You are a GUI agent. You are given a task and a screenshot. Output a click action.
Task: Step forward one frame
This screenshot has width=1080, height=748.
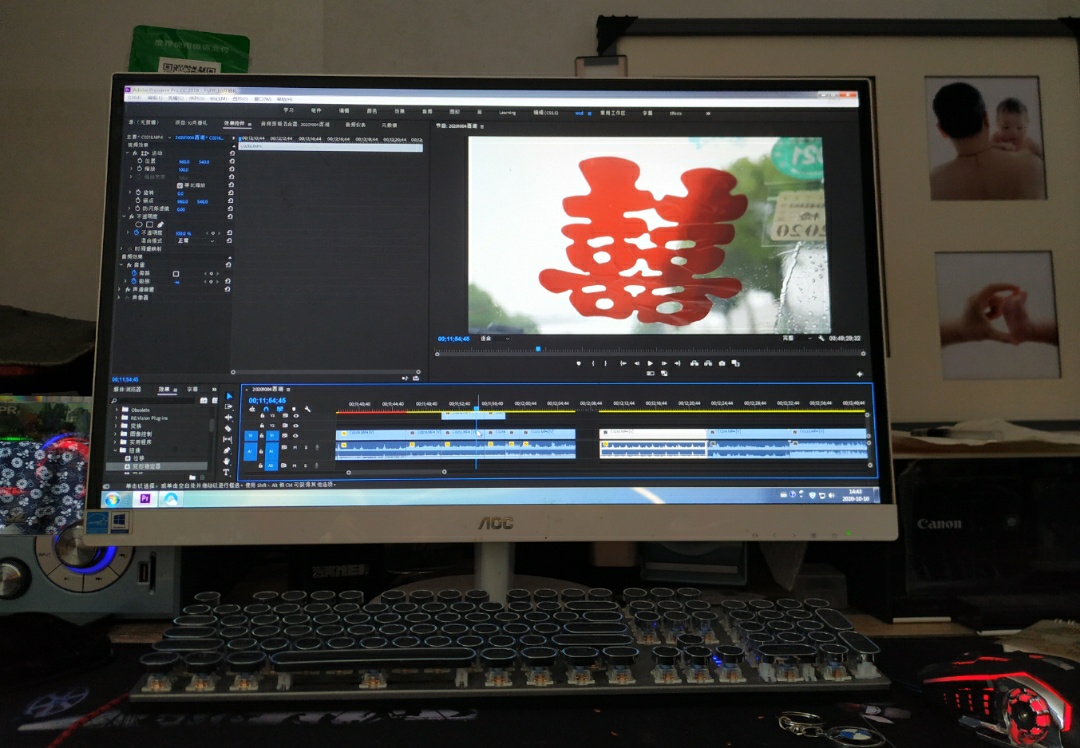click(x=664, y=363)
